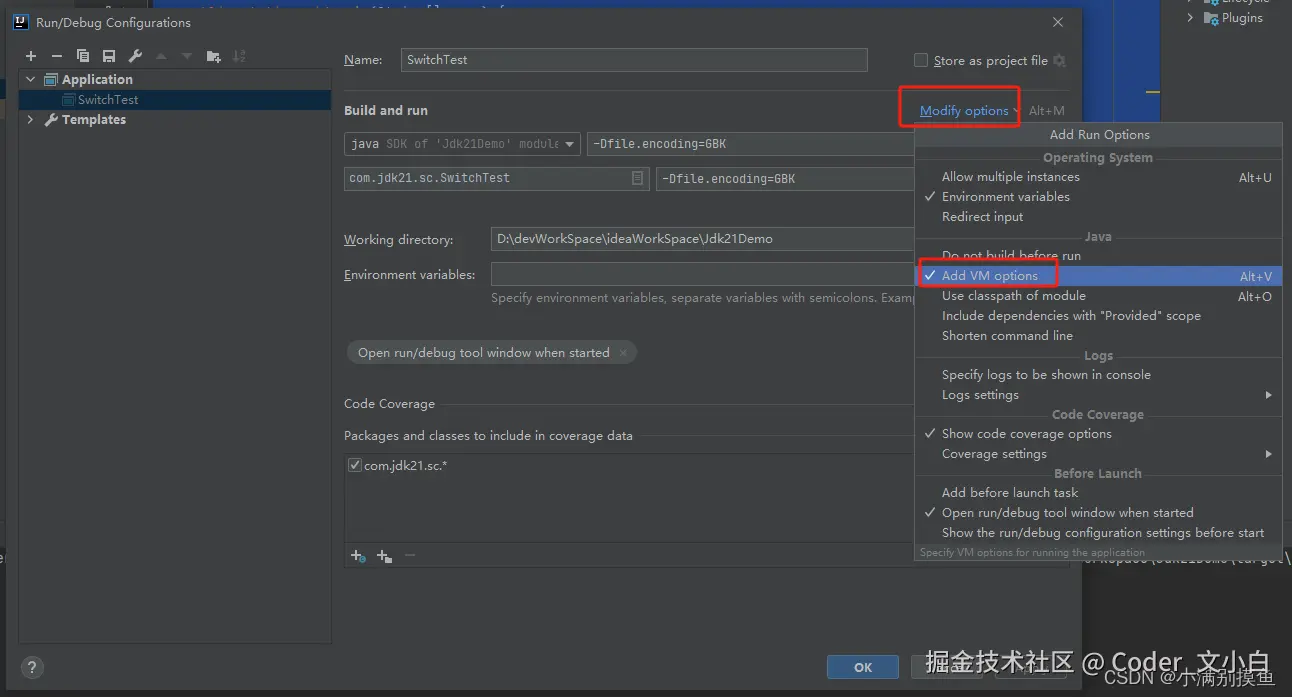
Task: Open edit templates via the wrench icon
Action: coord(135,56)
